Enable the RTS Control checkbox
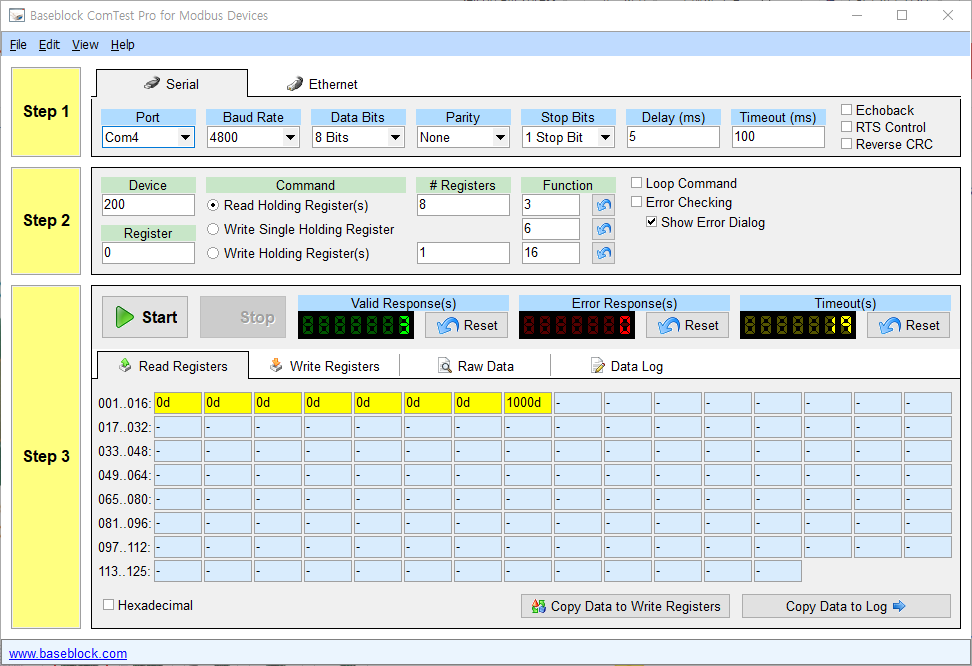Screen dimensions: 972x666 click(846, 127)
